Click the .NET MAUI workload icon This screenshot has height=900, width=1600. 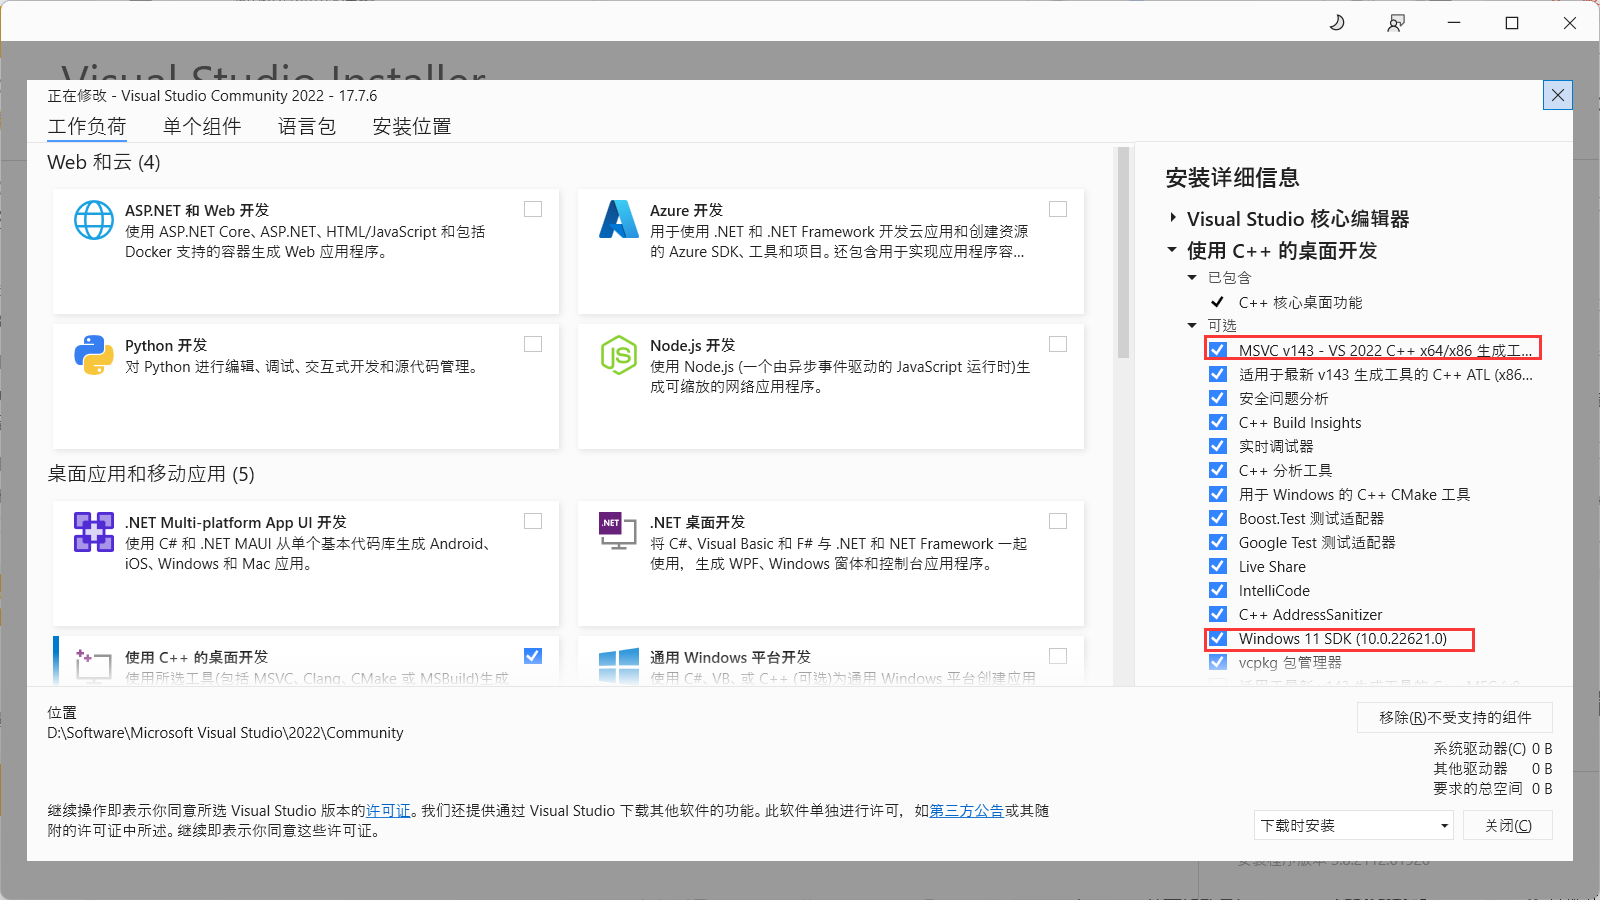click(94, 532)
